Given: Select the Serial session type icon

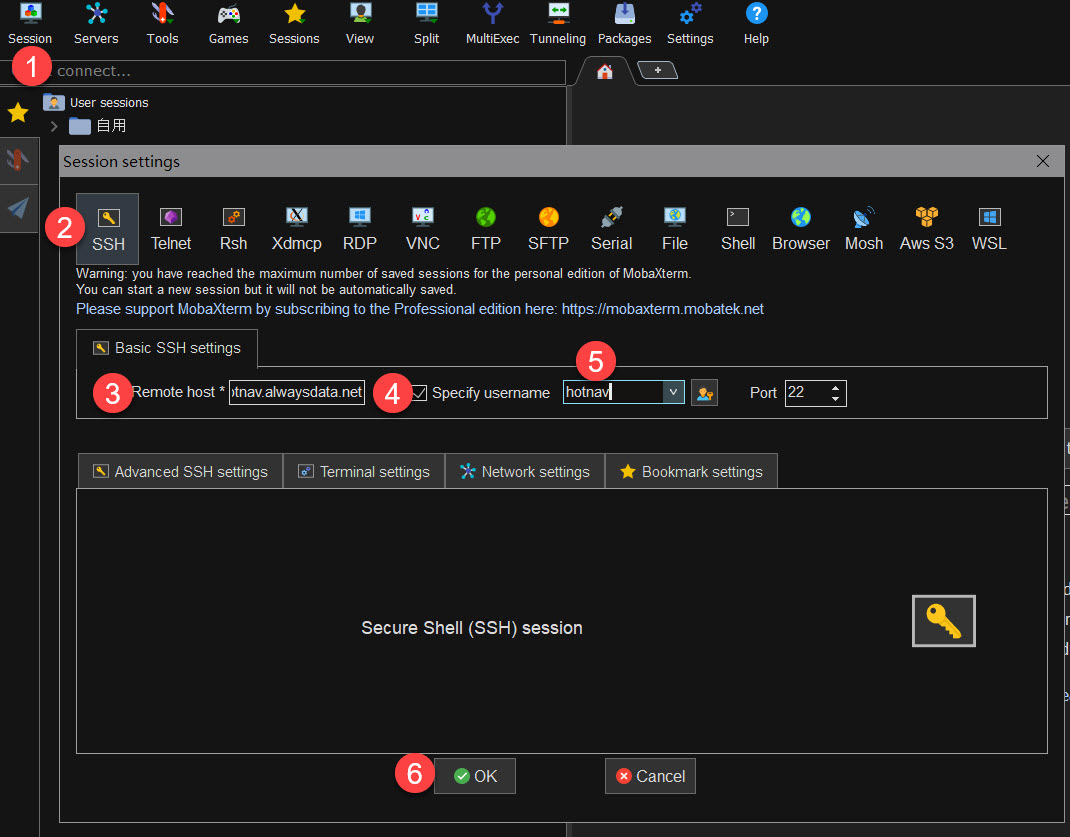Looking at the screenshot, I should (x=611, y=228).
